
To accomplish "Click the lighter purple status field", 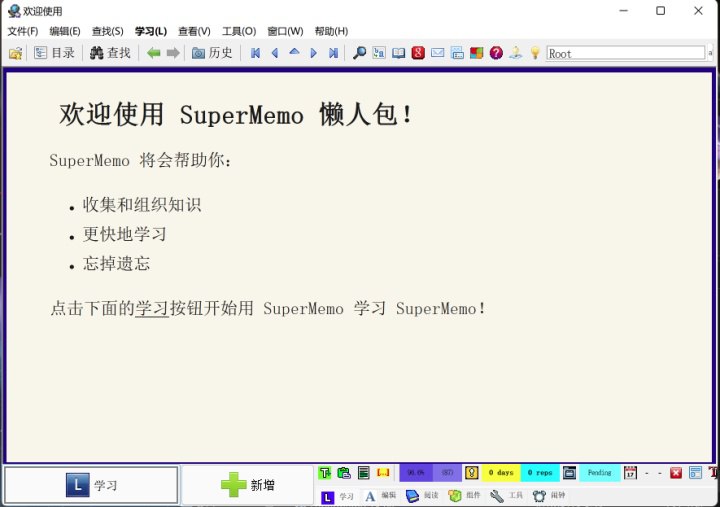I will click(447, 473).
